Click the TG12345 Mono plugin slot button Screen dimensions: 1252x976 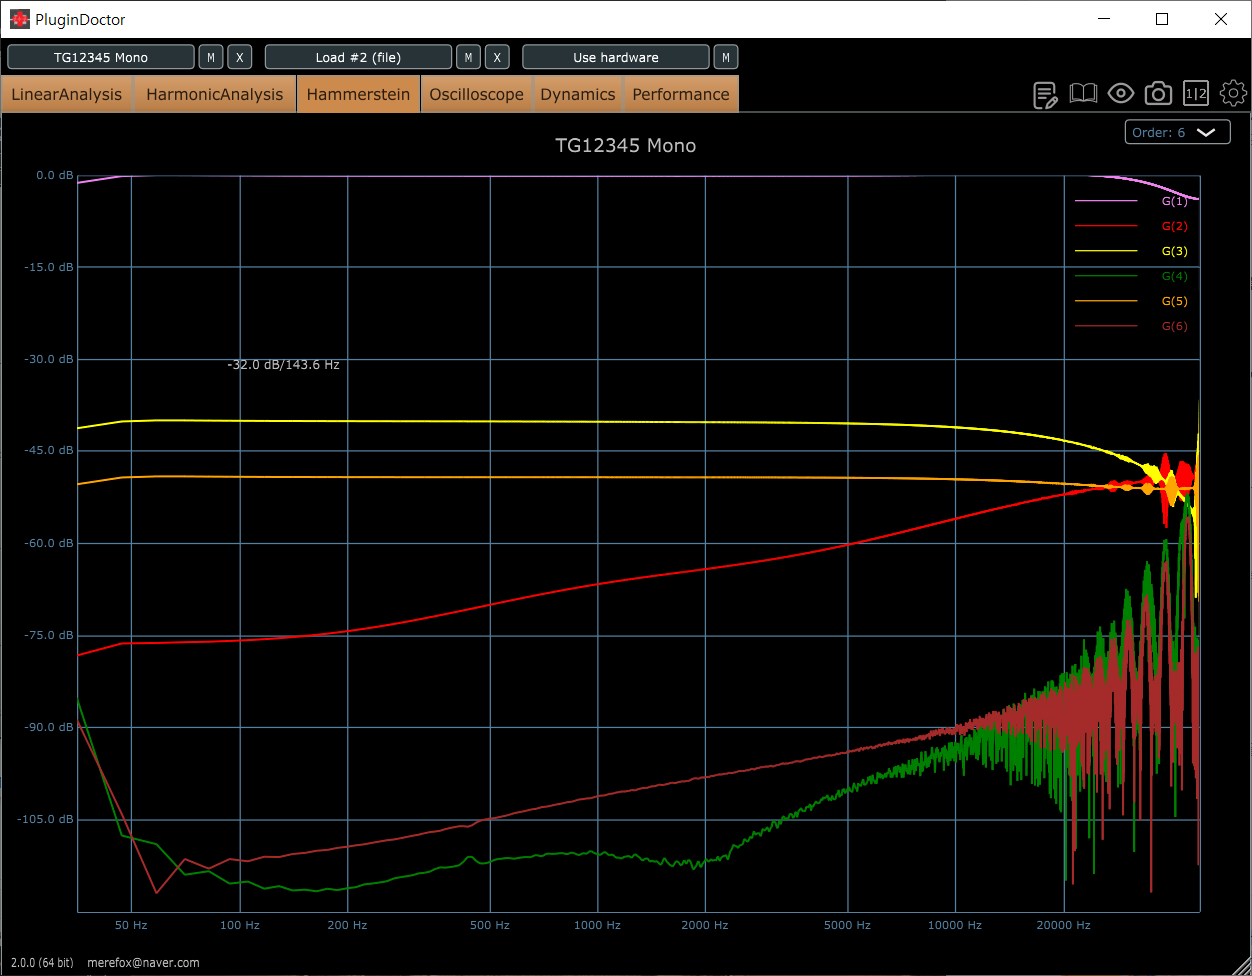(x=101, y=57)
